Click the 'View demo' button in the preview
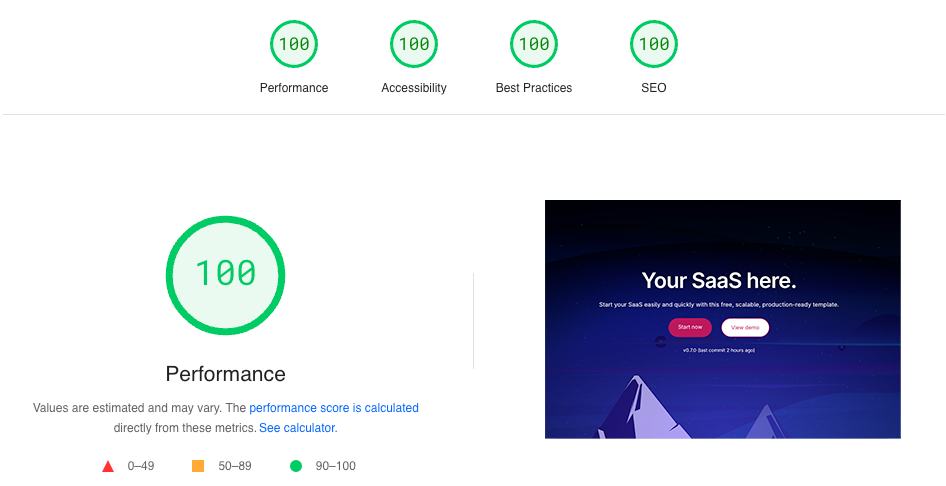The height and width of the screenshot is (486, 946). point(745,327)
